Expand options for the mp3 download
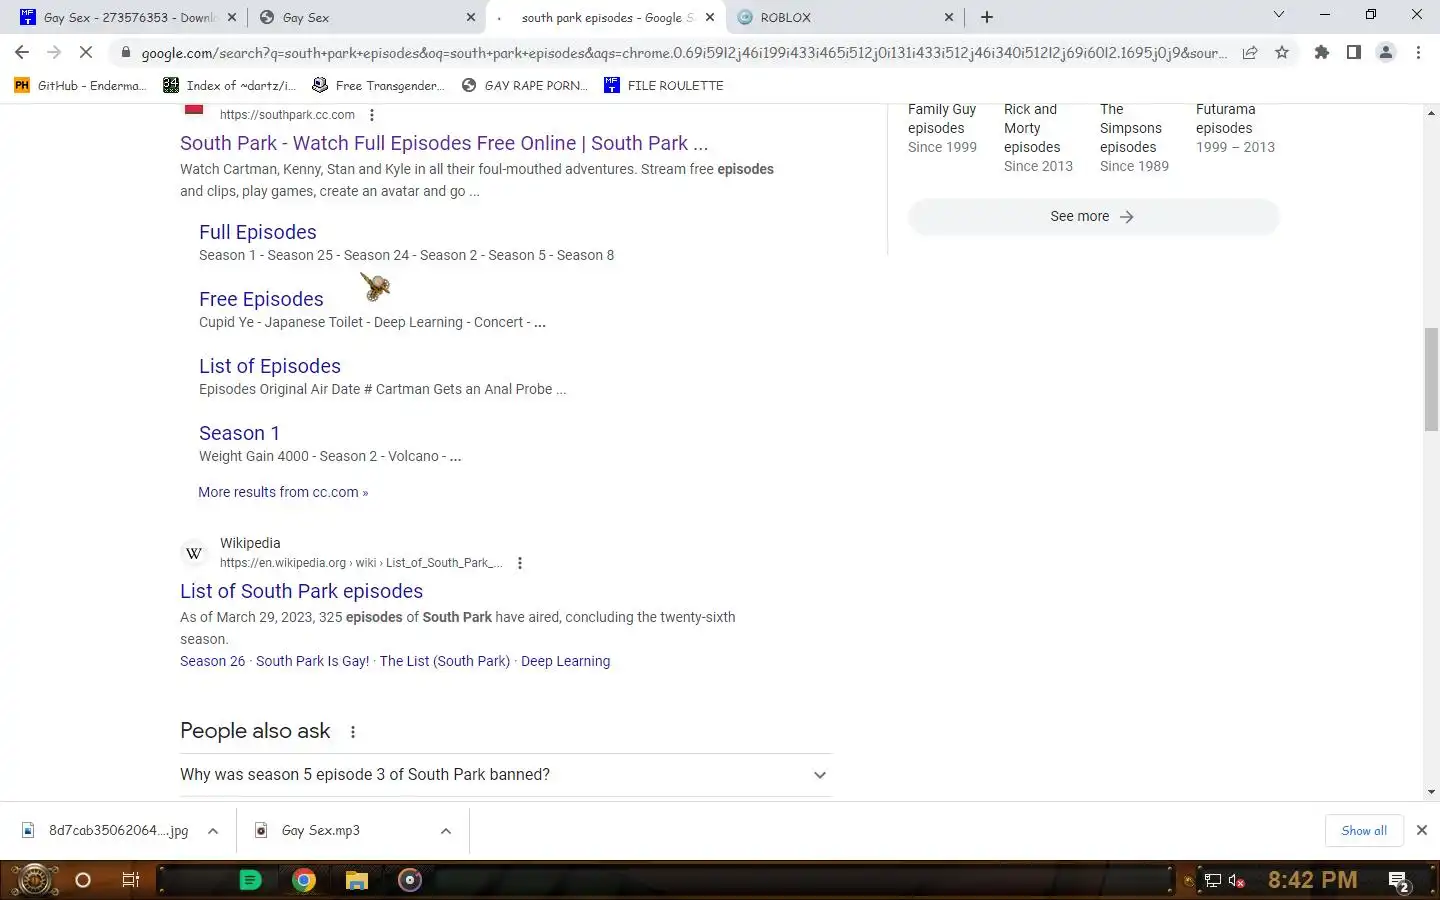The width and height of the screenshot is (1440, 900). [x=446, y=831]
